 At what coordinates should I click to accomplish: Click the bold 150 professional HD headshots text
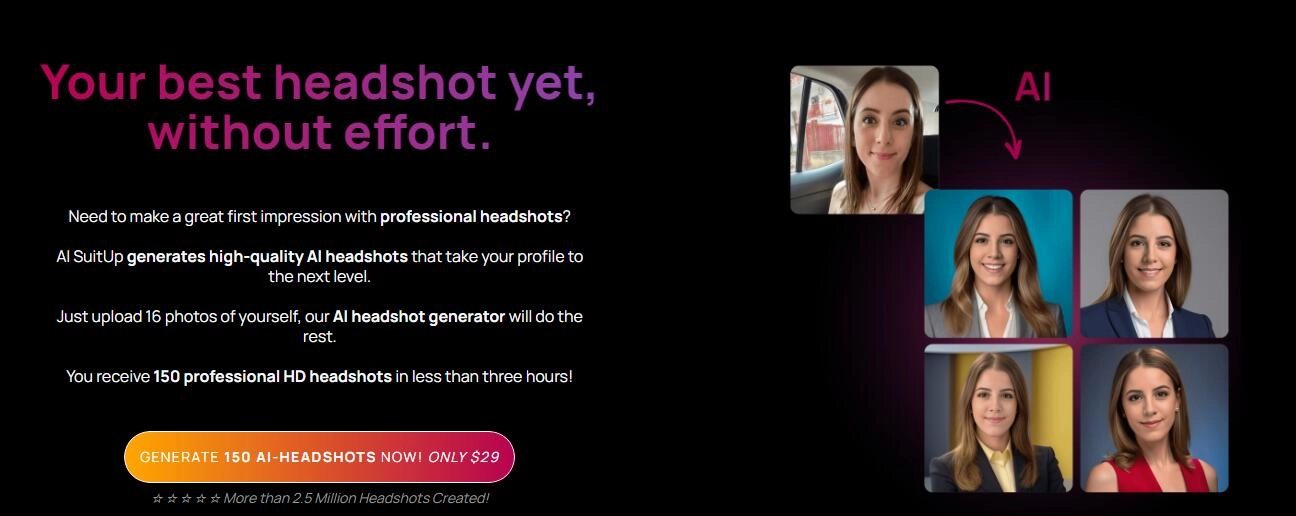[x=272, y=376]
